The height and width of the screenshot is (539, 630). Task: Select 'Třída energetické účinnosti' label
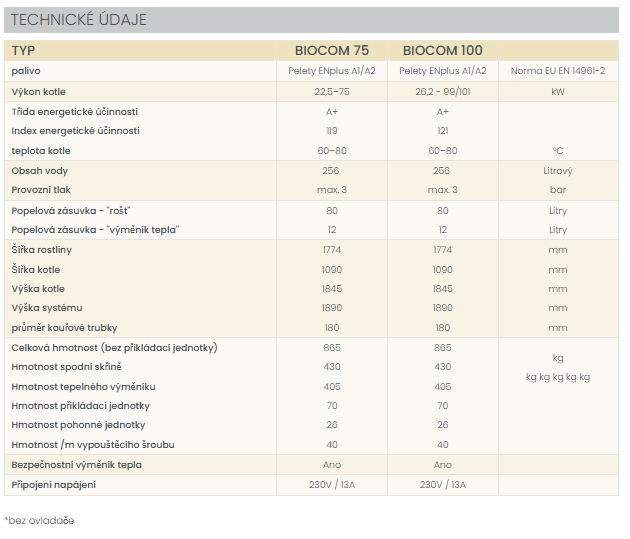click(75, 112)
